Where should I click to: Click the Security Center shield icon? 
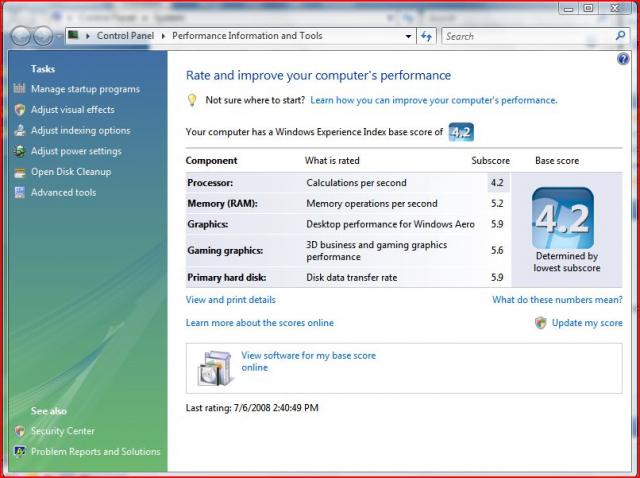click(19, 431)
